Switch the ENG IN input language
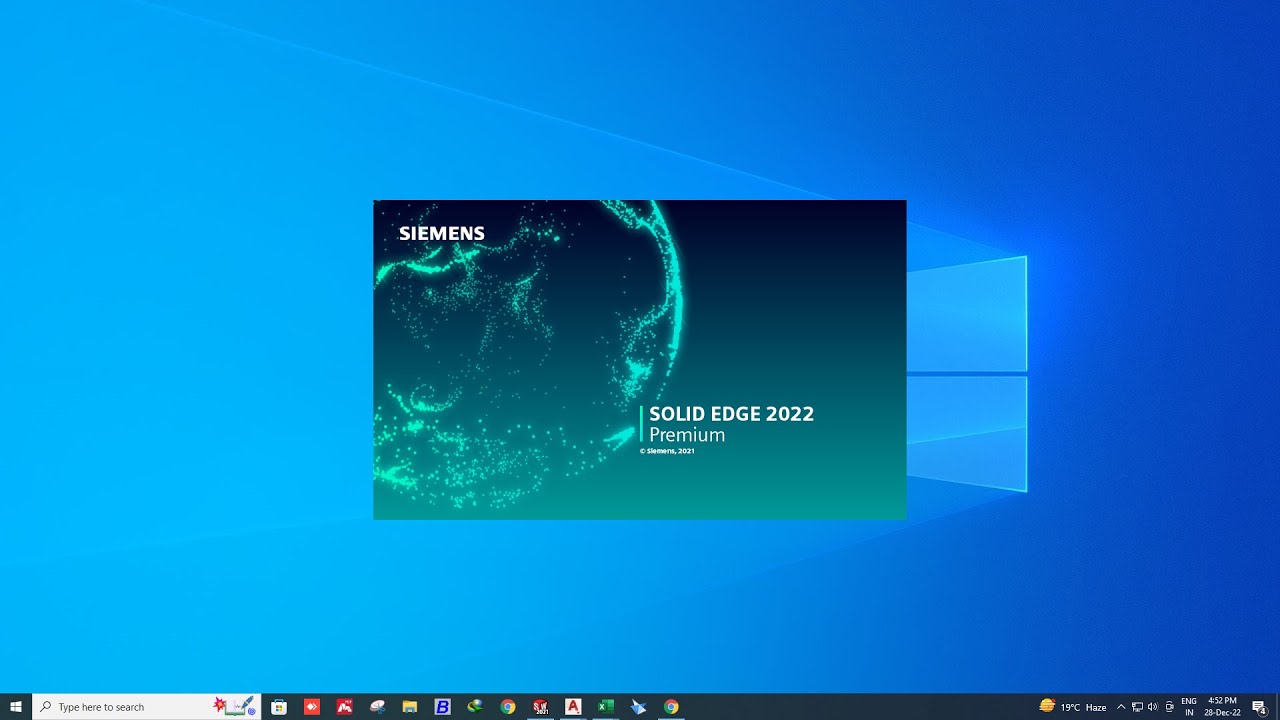The image size is (1280, 720). click(1189, 707)
